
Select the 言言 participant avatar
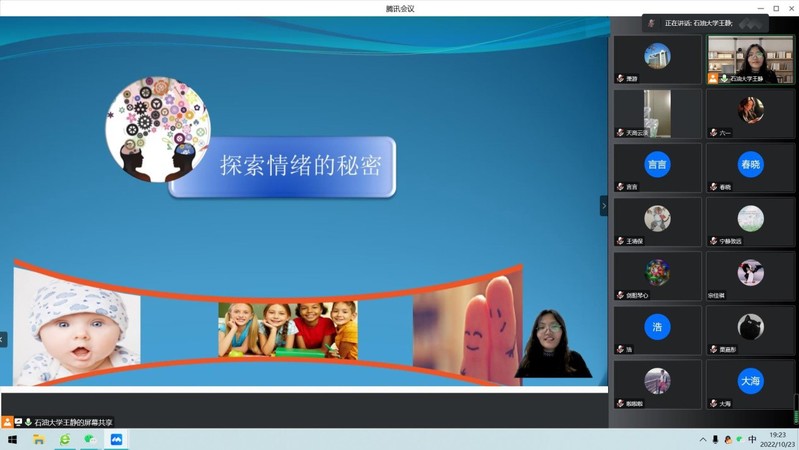point(657,164)
